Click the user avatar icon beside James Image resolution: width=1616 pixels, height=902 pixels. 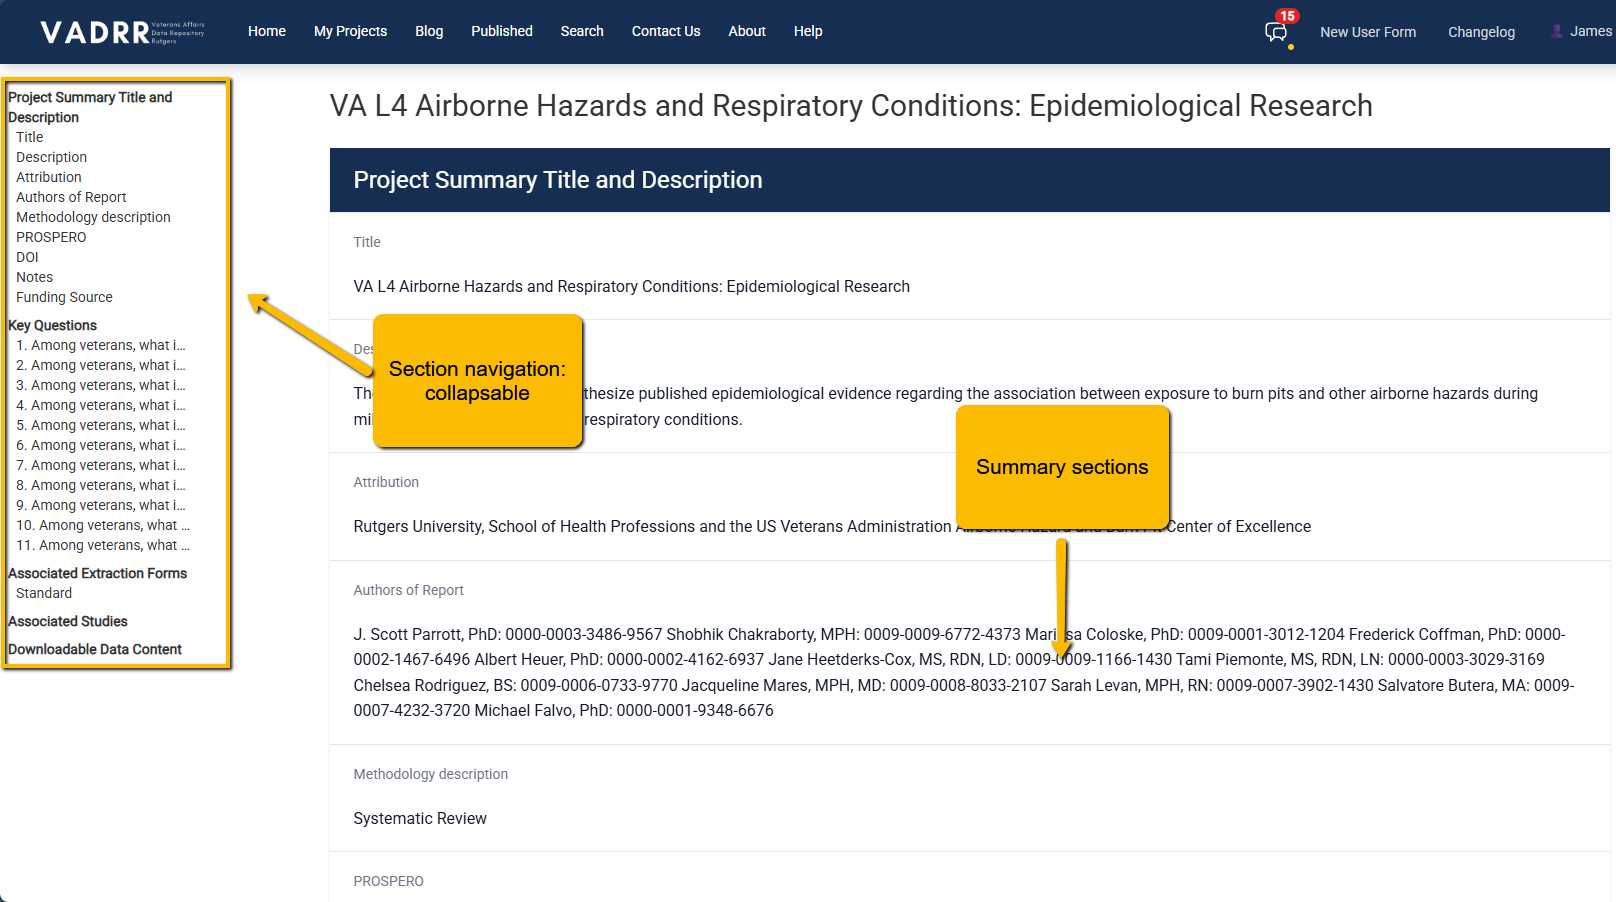tap(1556, 31)
